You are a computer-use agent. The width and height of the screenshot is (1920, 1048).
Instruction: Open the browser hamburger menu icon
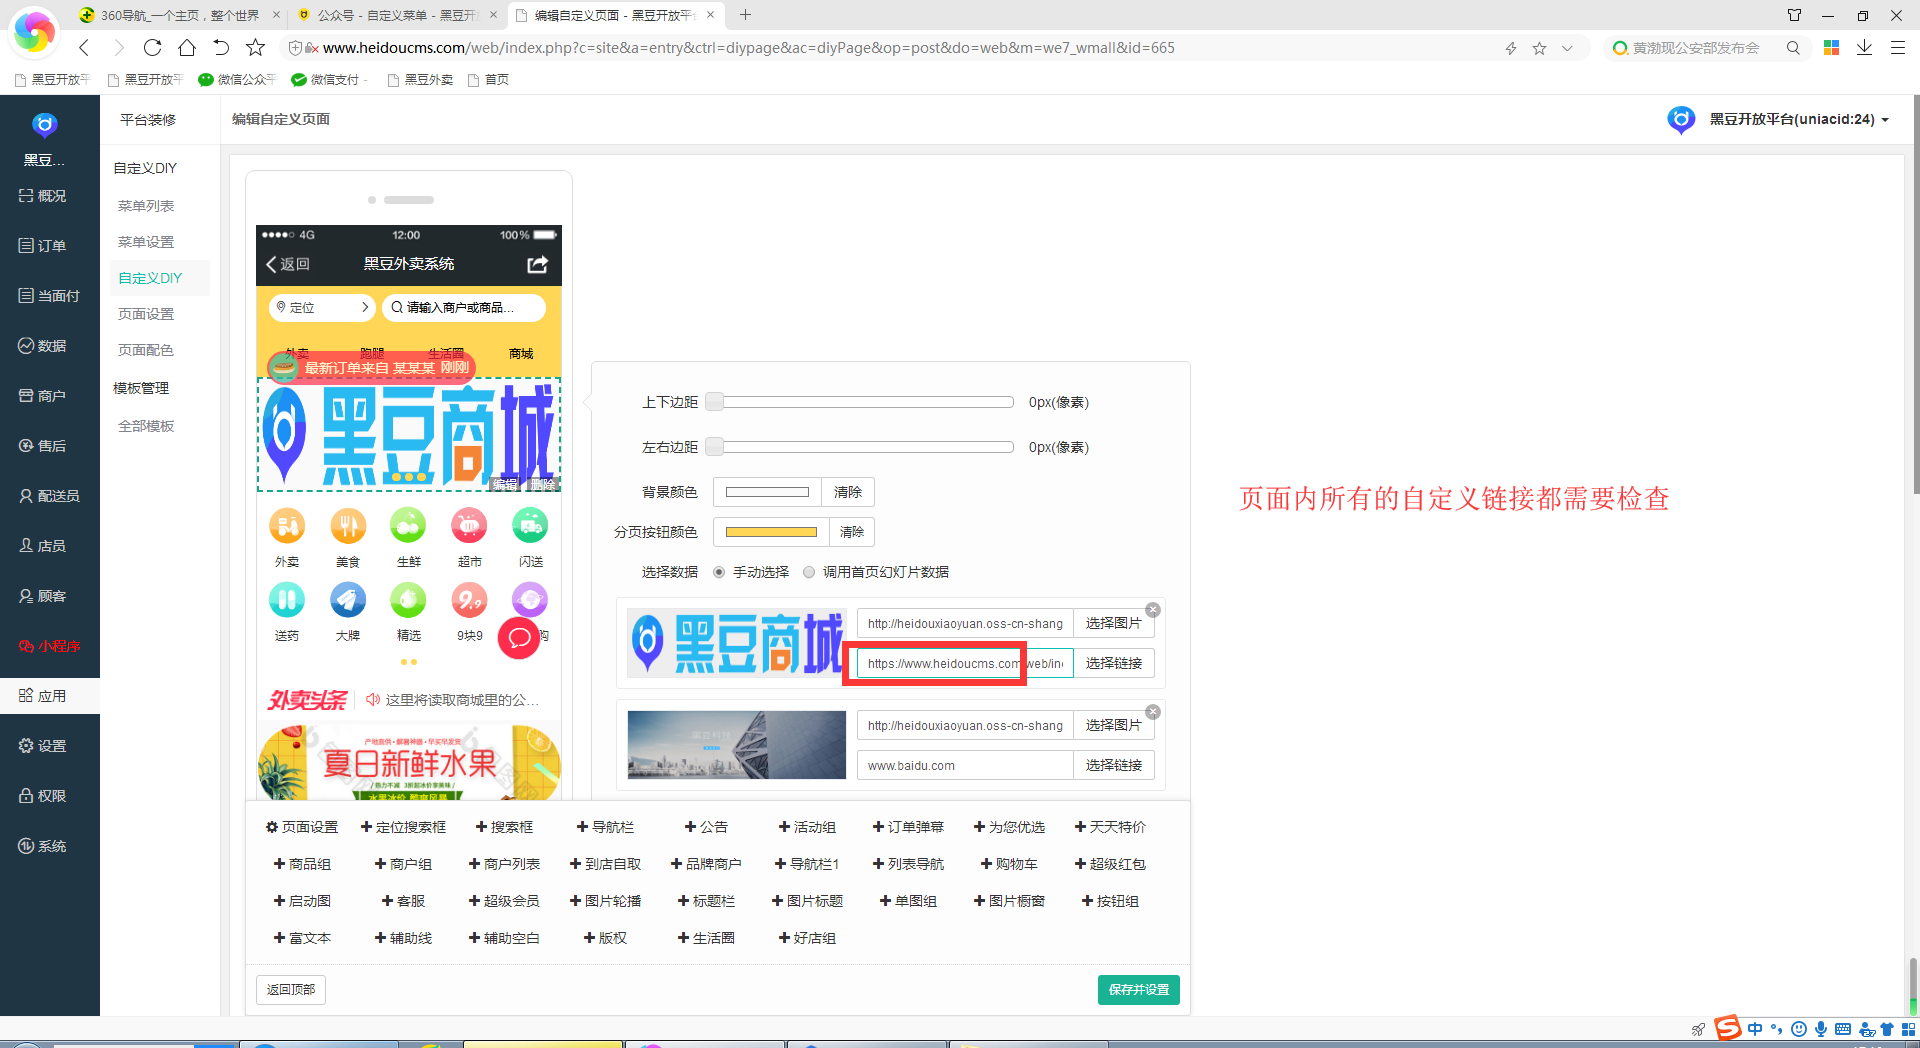click(x=1897, y=47)
